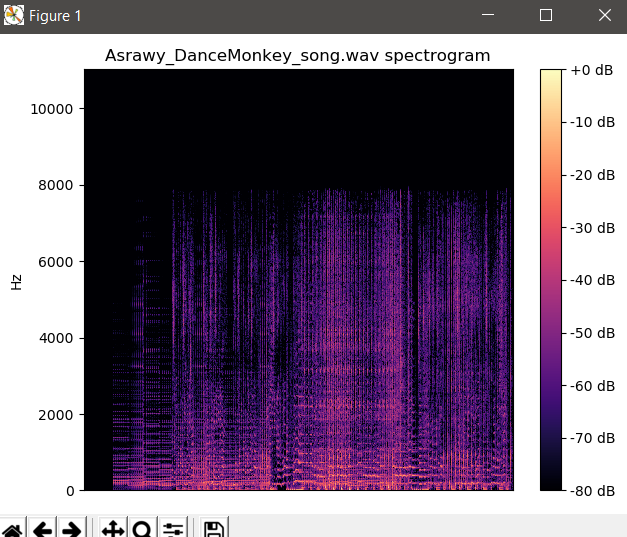Go forward to next view arrow

72,529
